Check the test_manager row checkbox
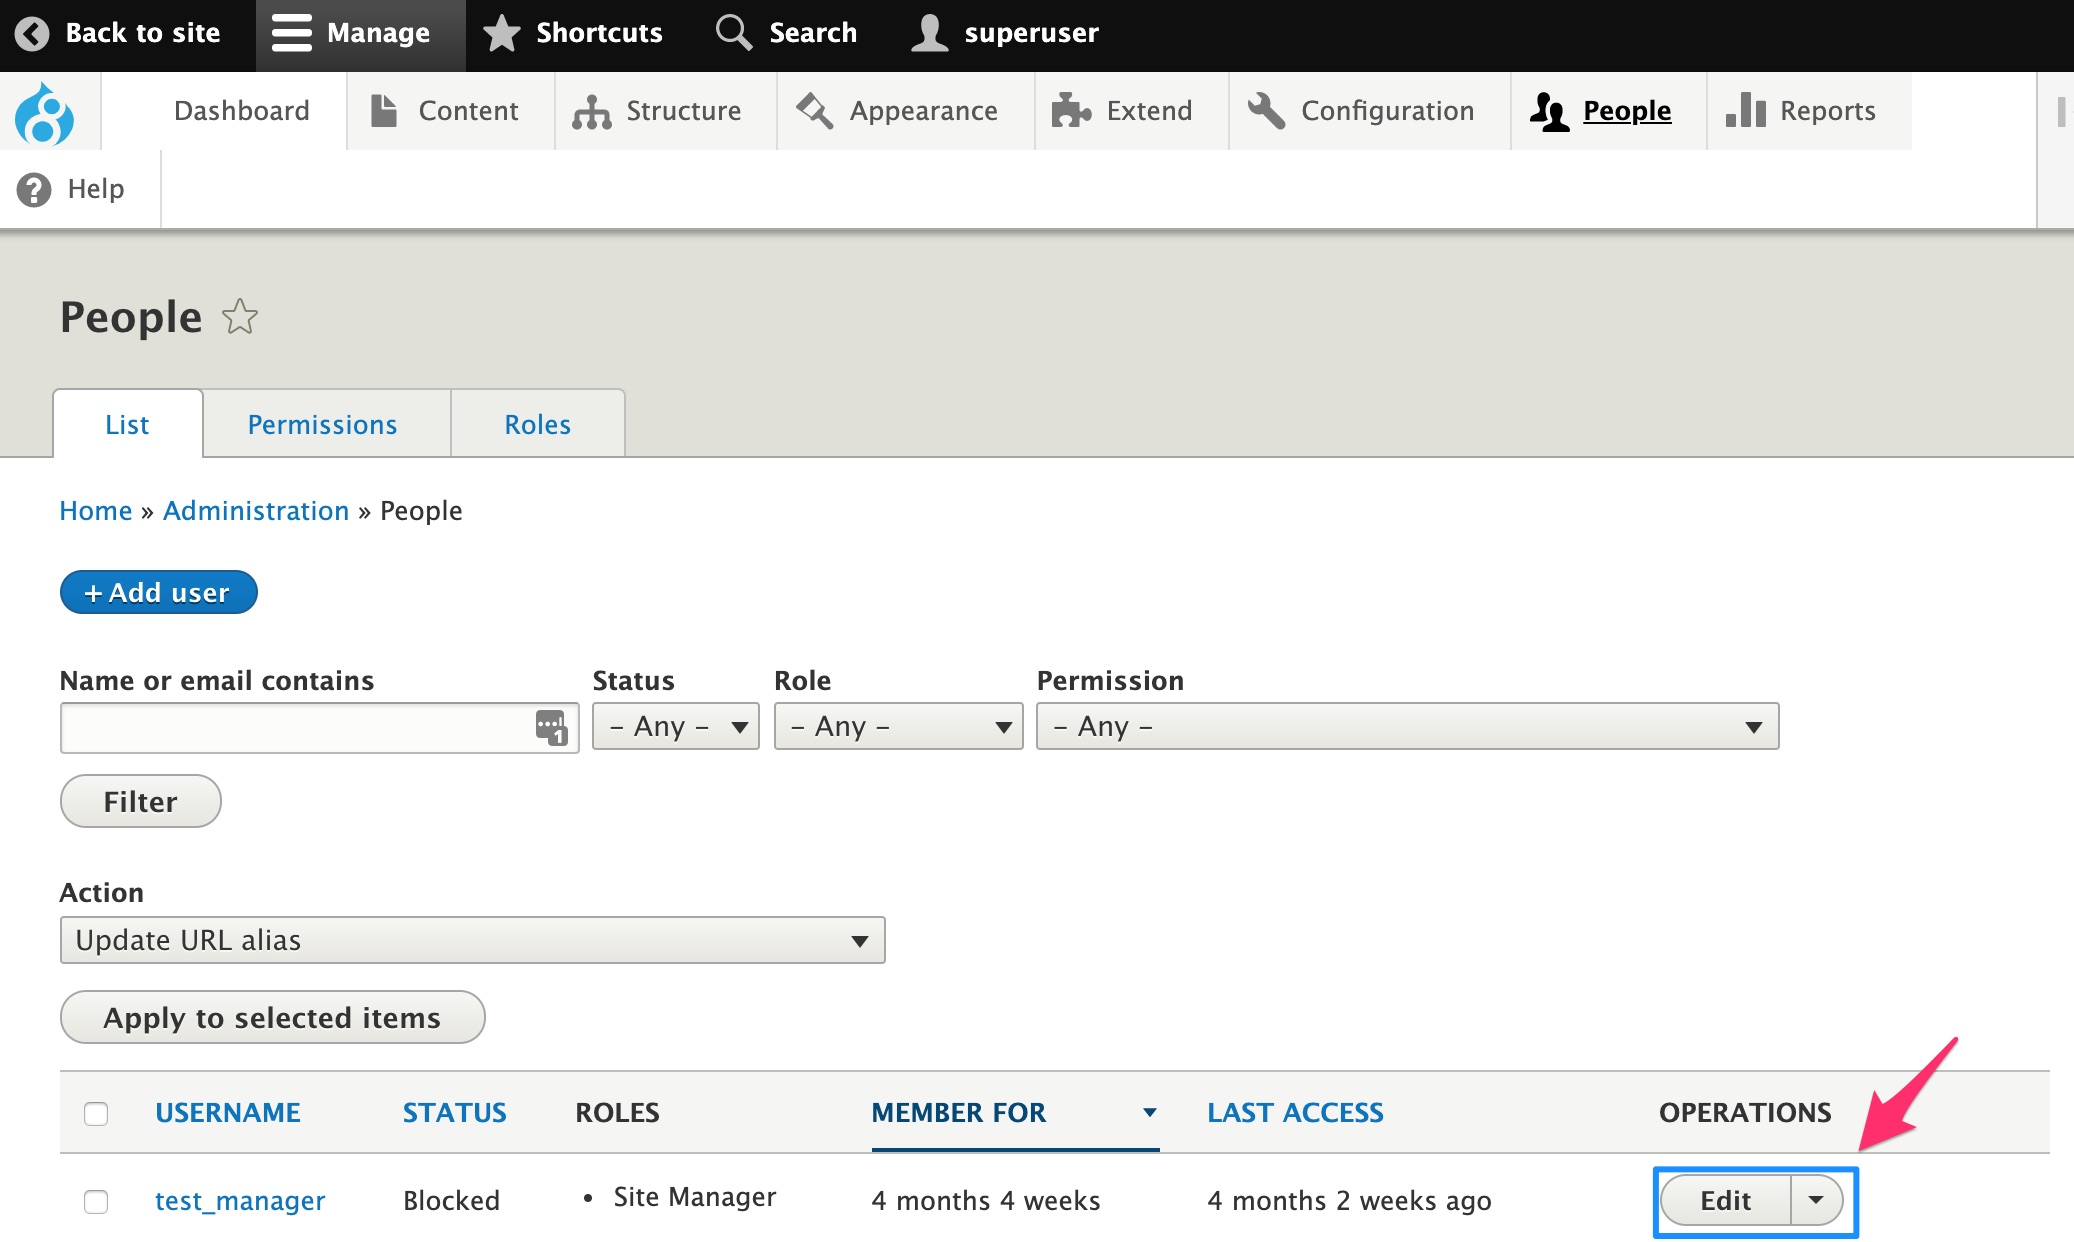Image resolution: width=2074 pixels, height=1242 pixels. (96, 1201)
